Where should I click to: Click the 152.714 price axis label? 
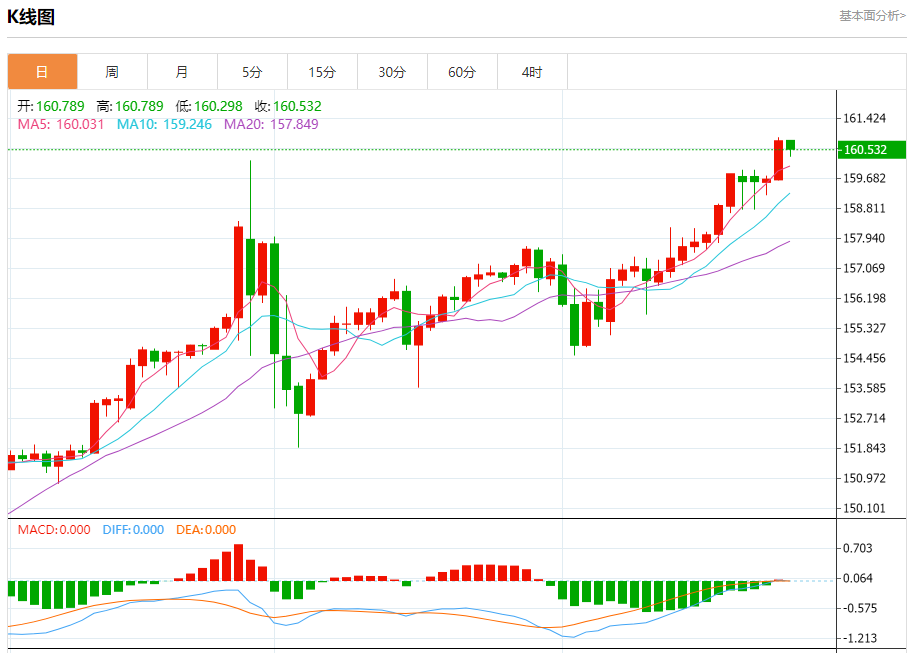[x=864, y=418]
